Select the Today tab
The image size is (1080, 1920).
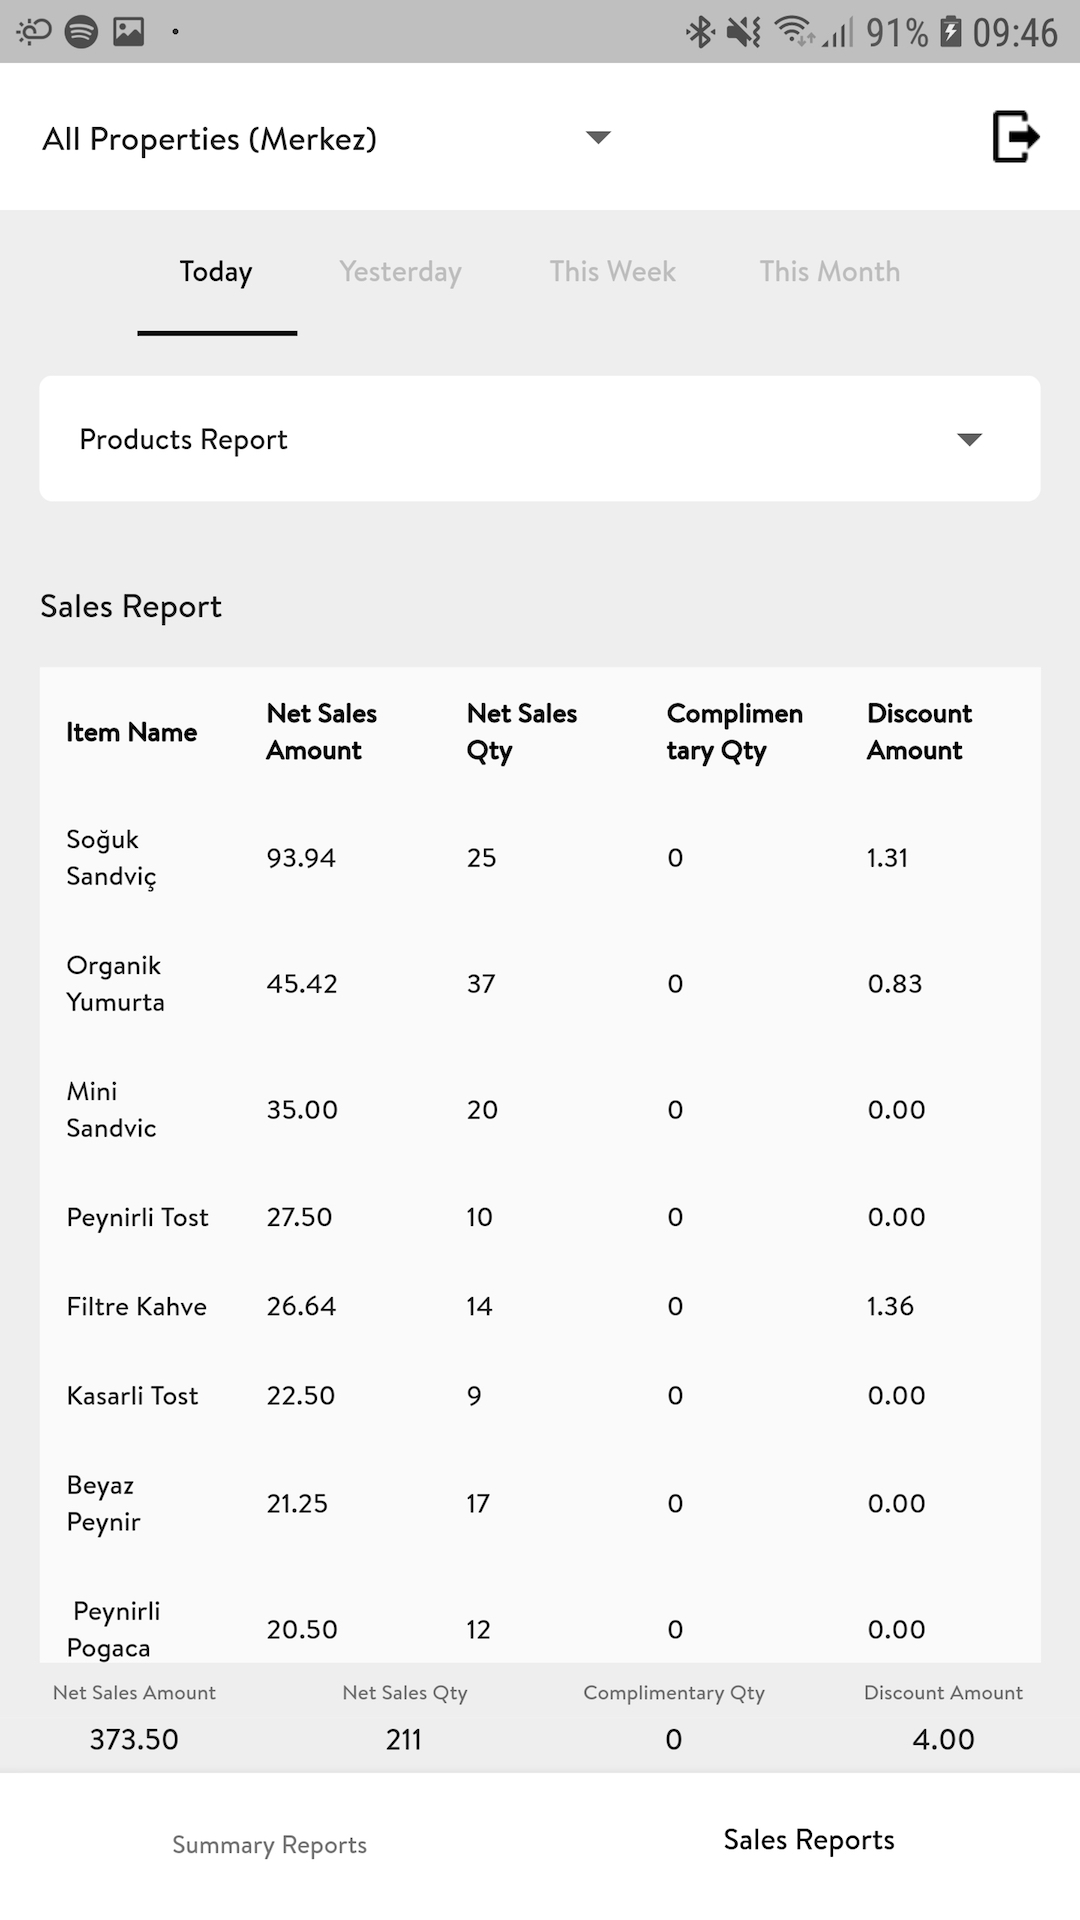[216, 272]
